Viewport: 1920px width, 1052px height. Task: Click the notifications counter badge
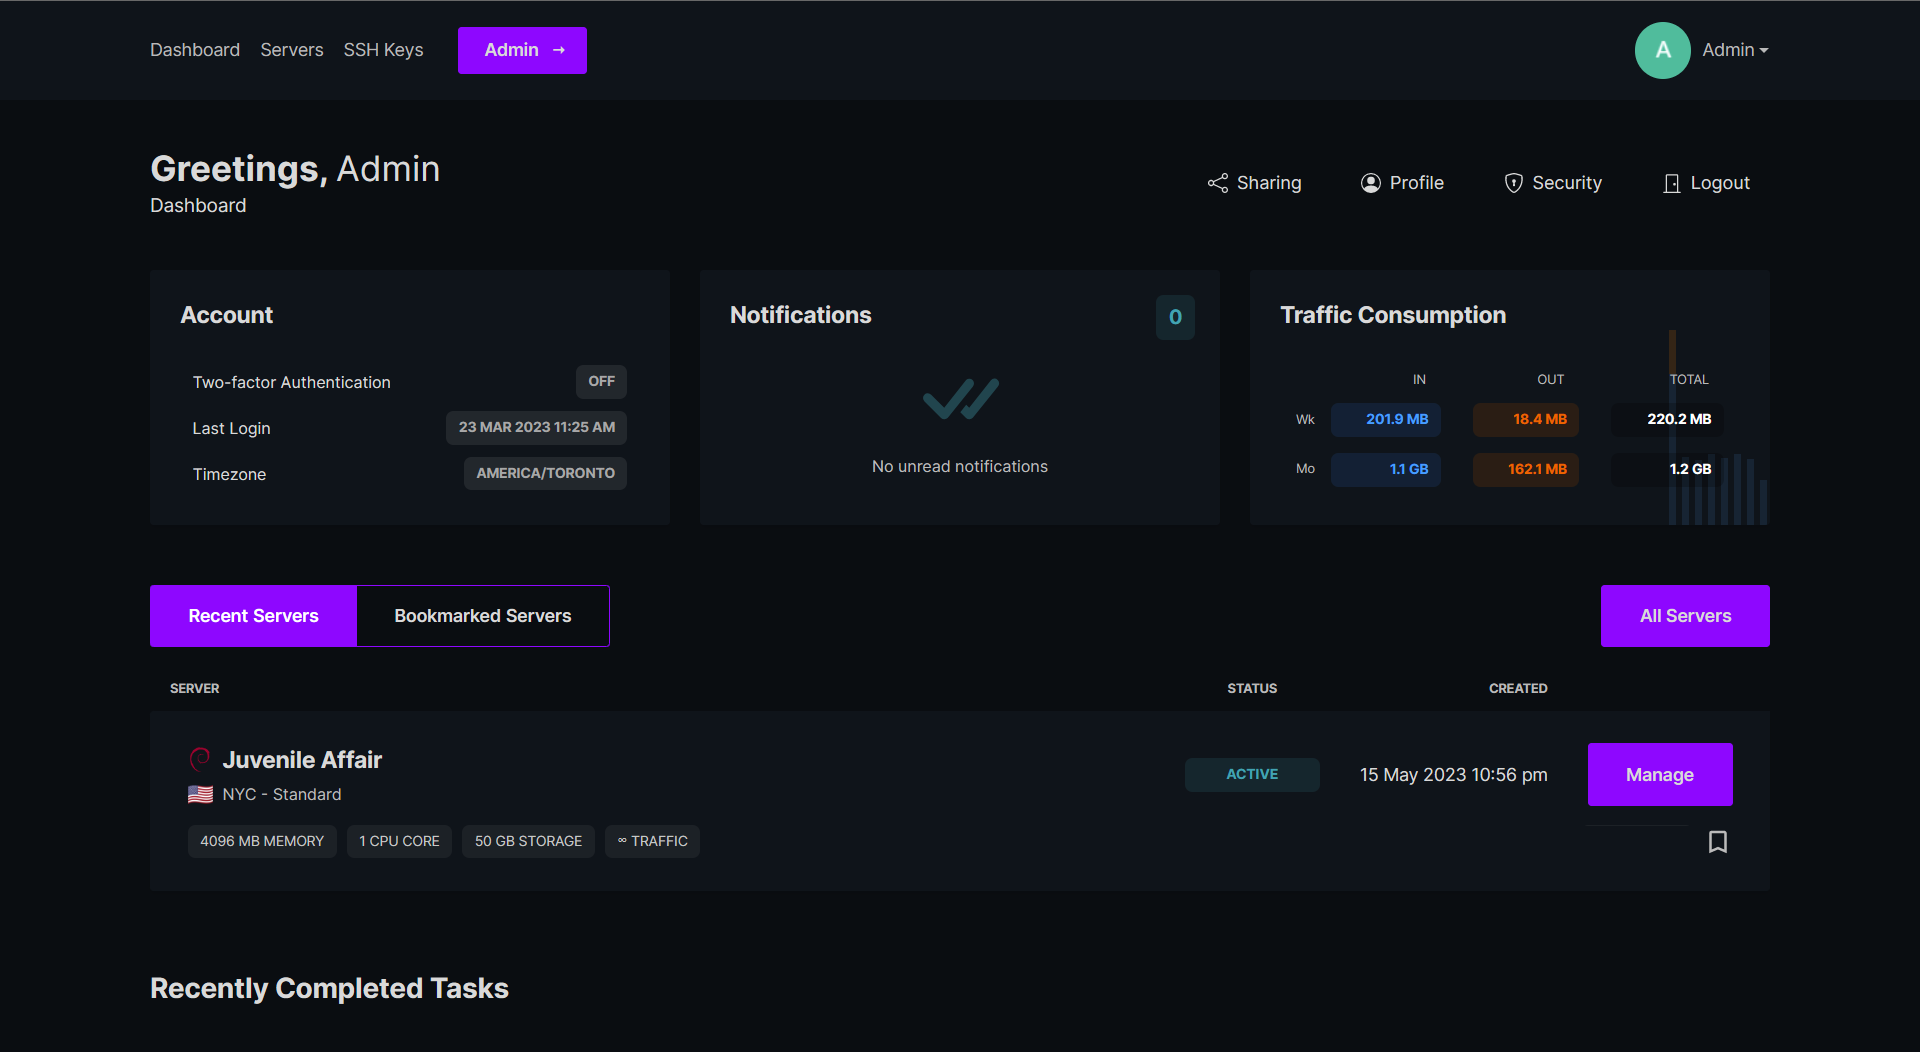click(x=1175, y=317)
